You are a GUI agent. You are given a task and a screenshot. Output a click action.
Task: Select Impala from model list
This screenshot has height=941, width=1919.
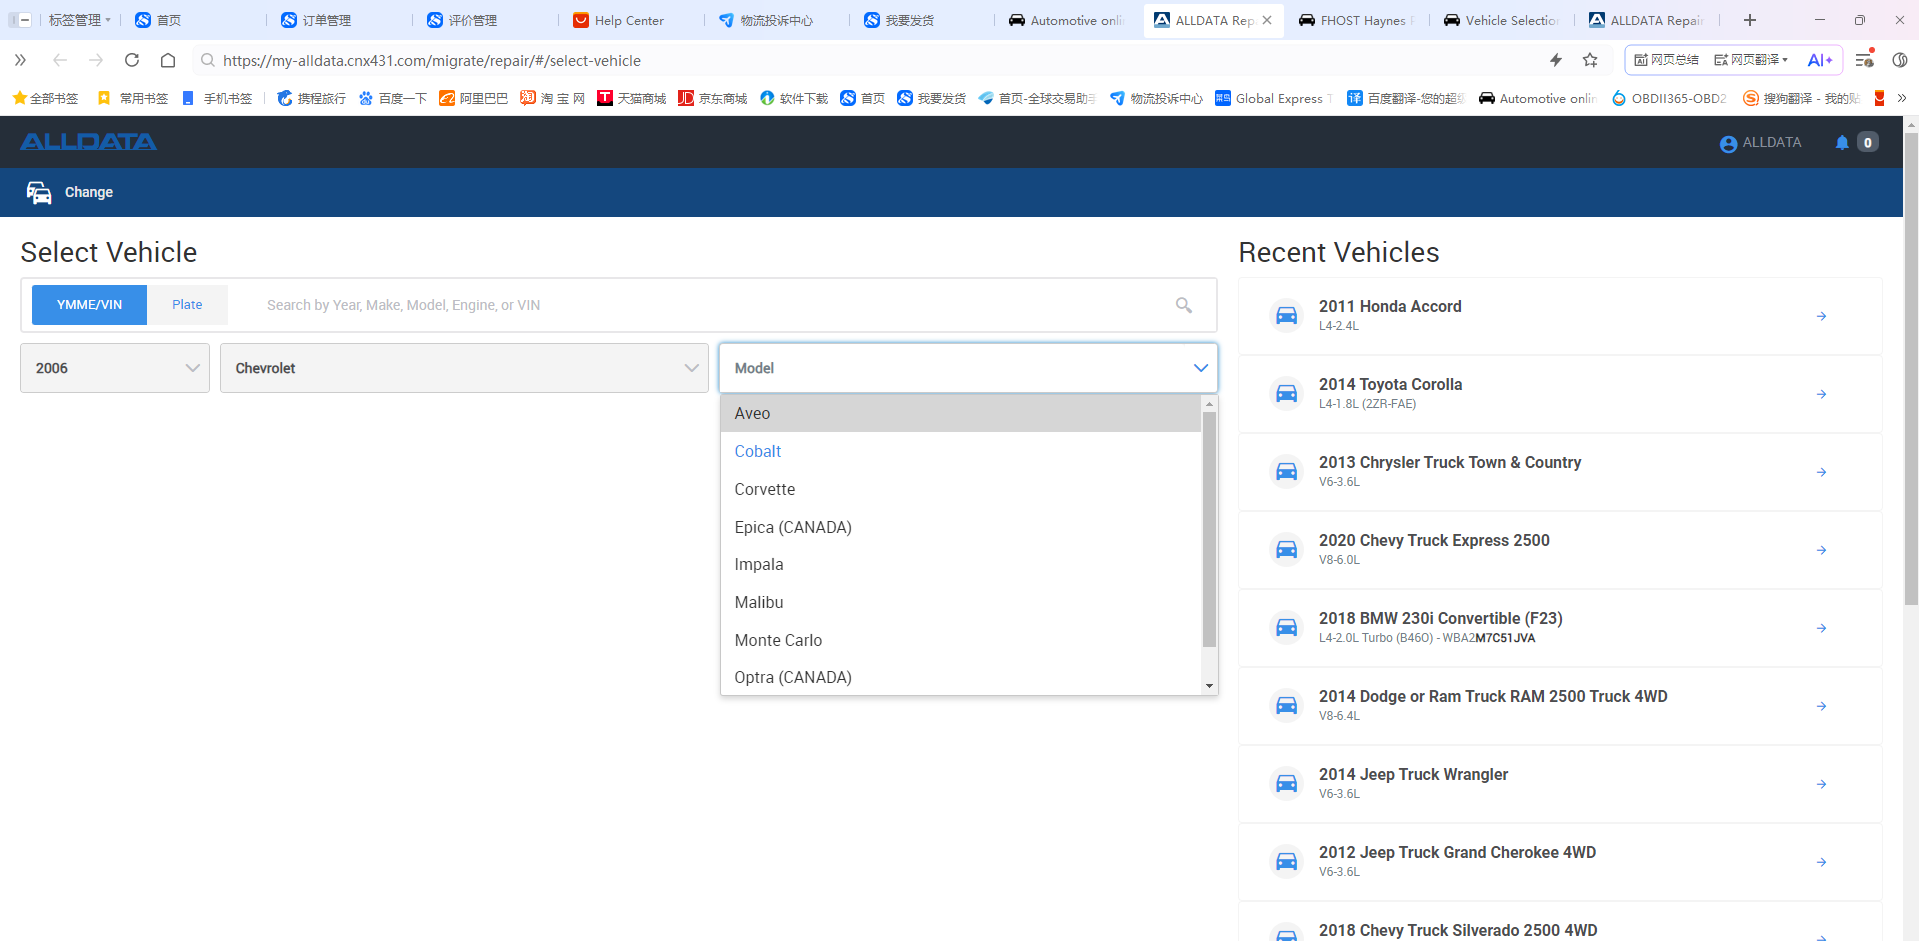point(960,564)
